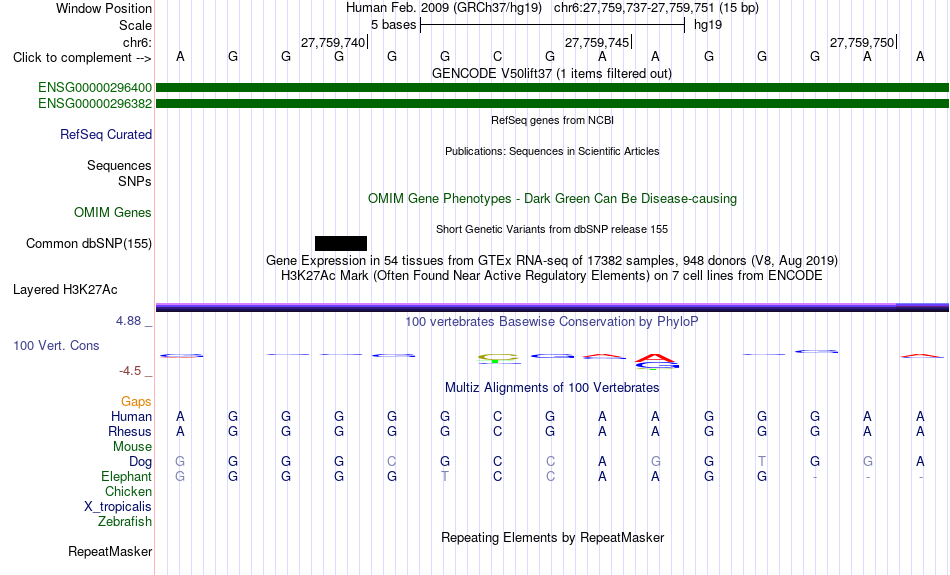Image resolution: width=950 pixels, height=575 pixels.
Task: Open ENSG00000296400 track label
Action: [x=95, y=88]
